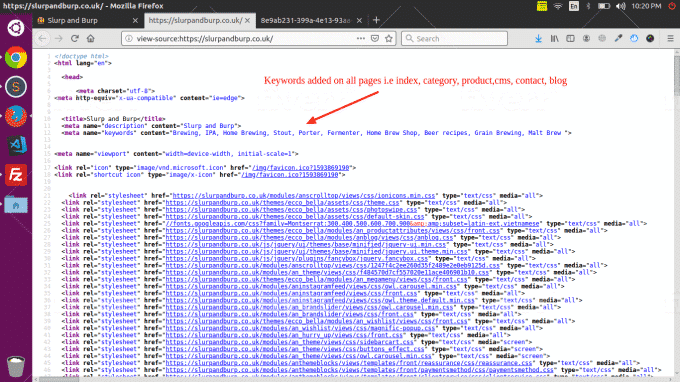
Task: Go back with the browser back arrow
Action: (x=42, y=39)
